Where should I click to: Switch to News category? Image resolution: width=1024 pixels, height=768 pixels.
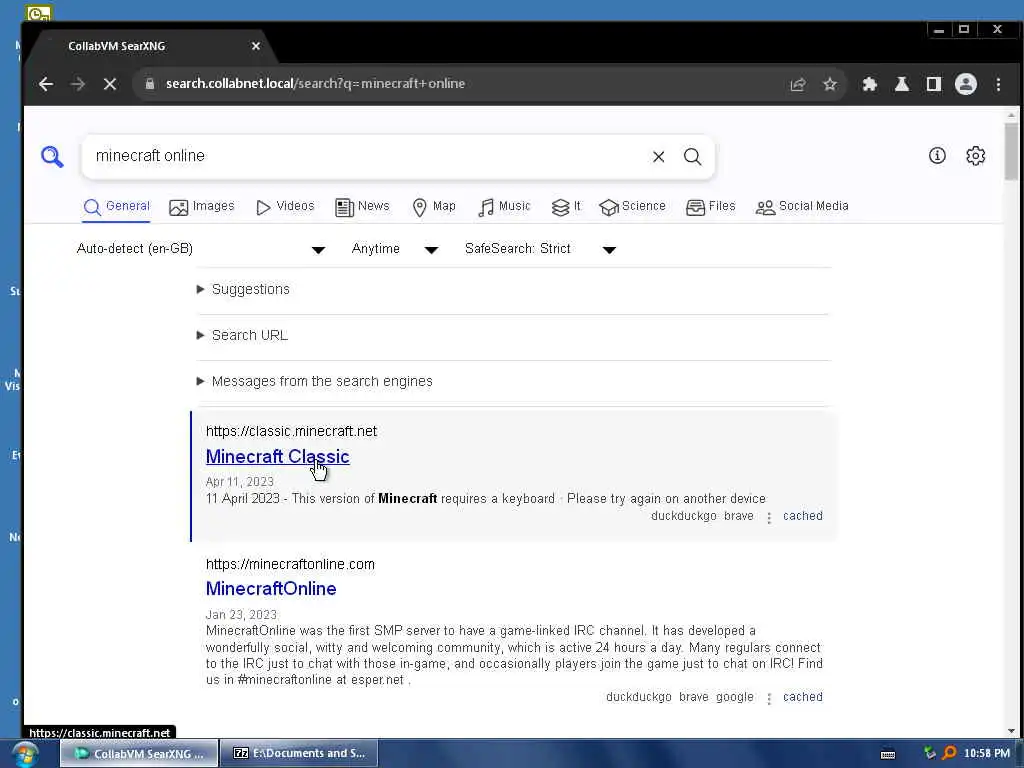click(x=362, y=207)
